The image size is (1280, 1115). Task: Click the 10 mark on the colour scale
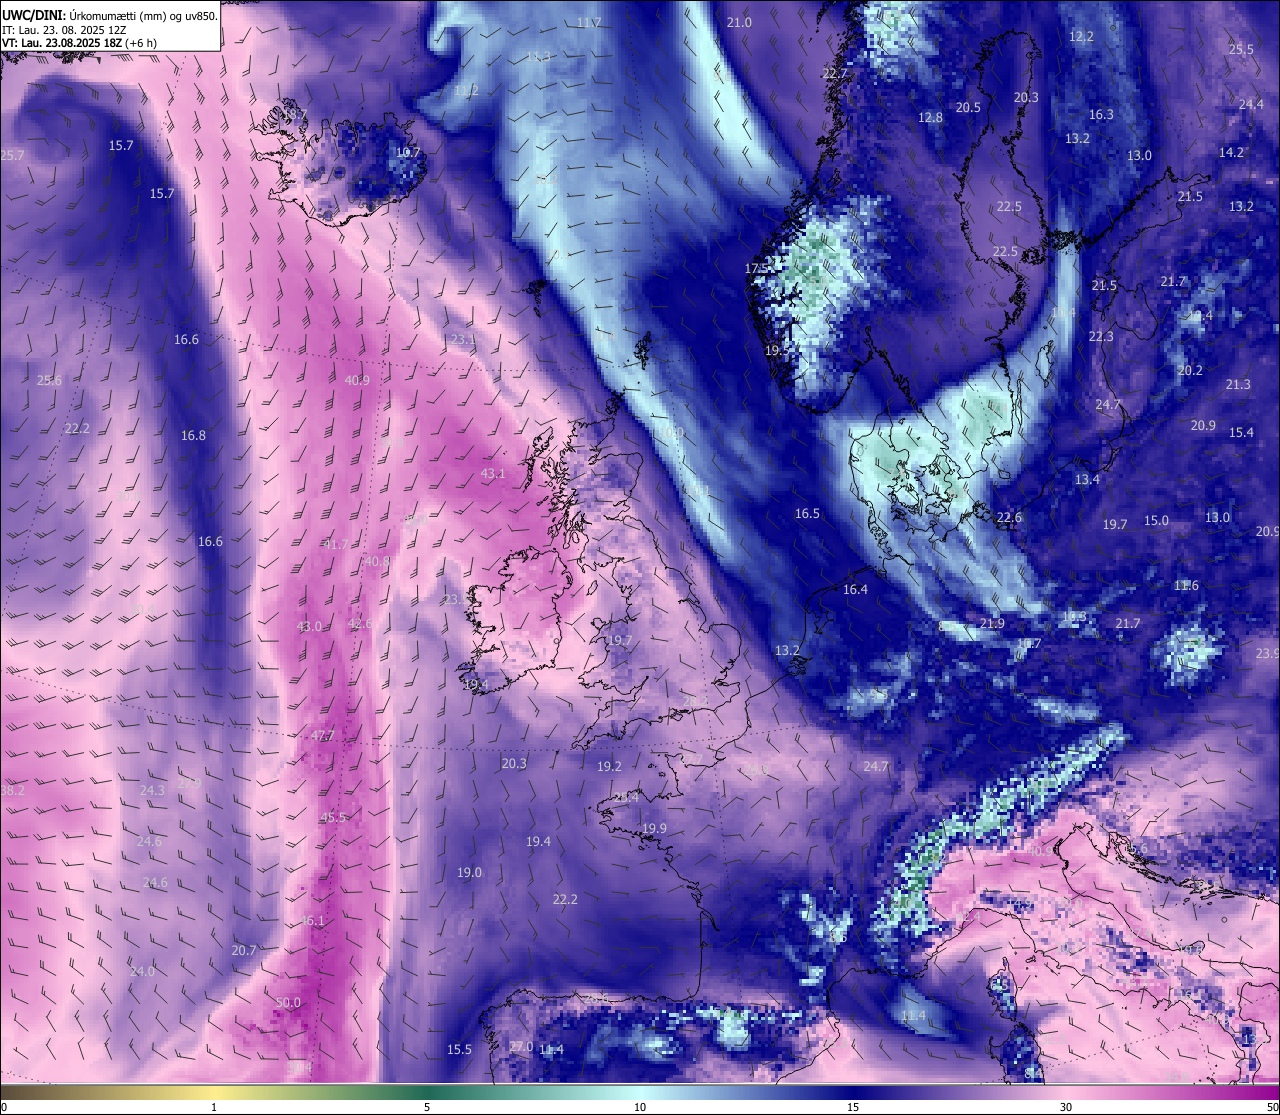pyautogui.click(x=640, y=1107)
